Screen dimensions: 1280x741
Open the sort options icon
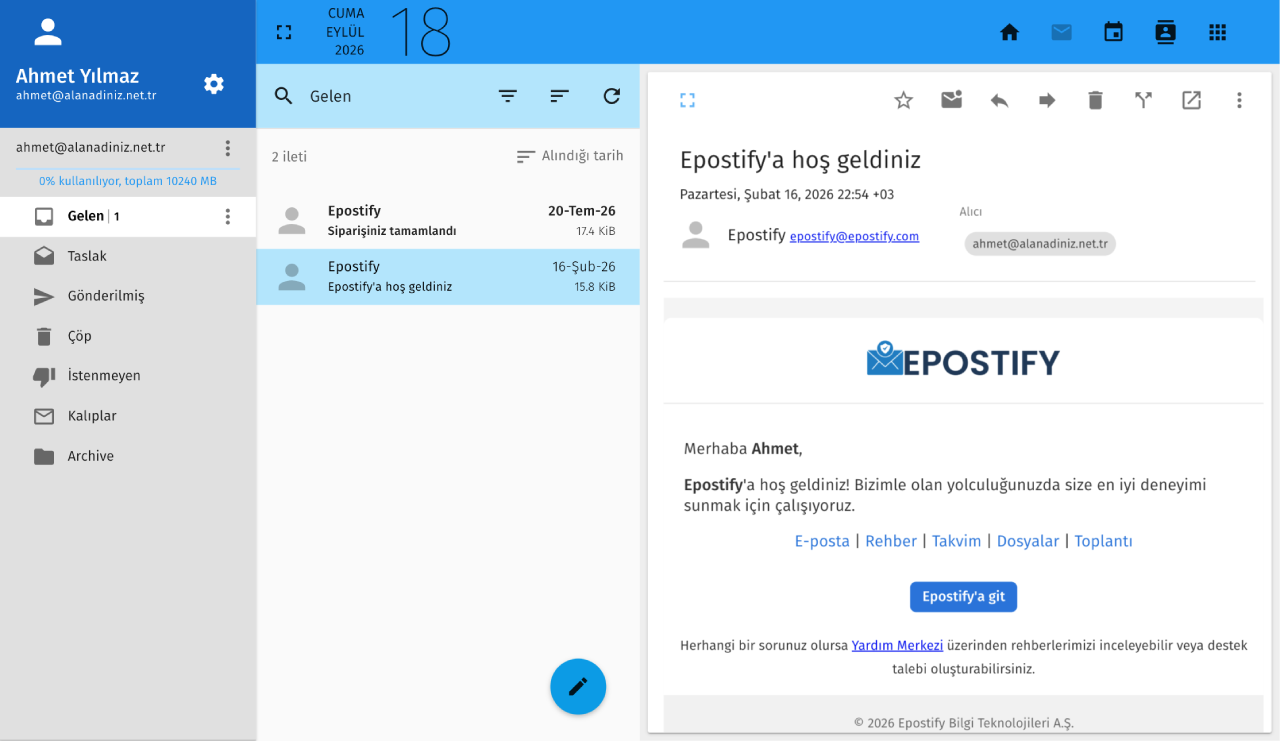click(x=560, y=96)
